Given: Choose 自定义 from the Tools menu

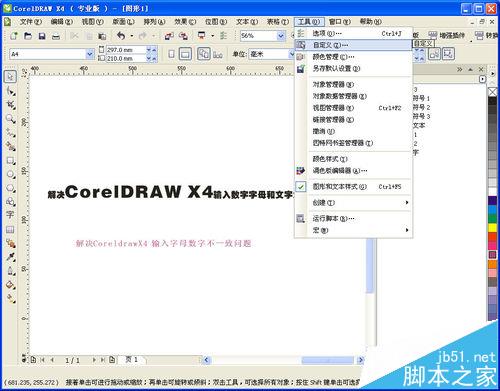Looking at the screenshot, I should 353,45.
